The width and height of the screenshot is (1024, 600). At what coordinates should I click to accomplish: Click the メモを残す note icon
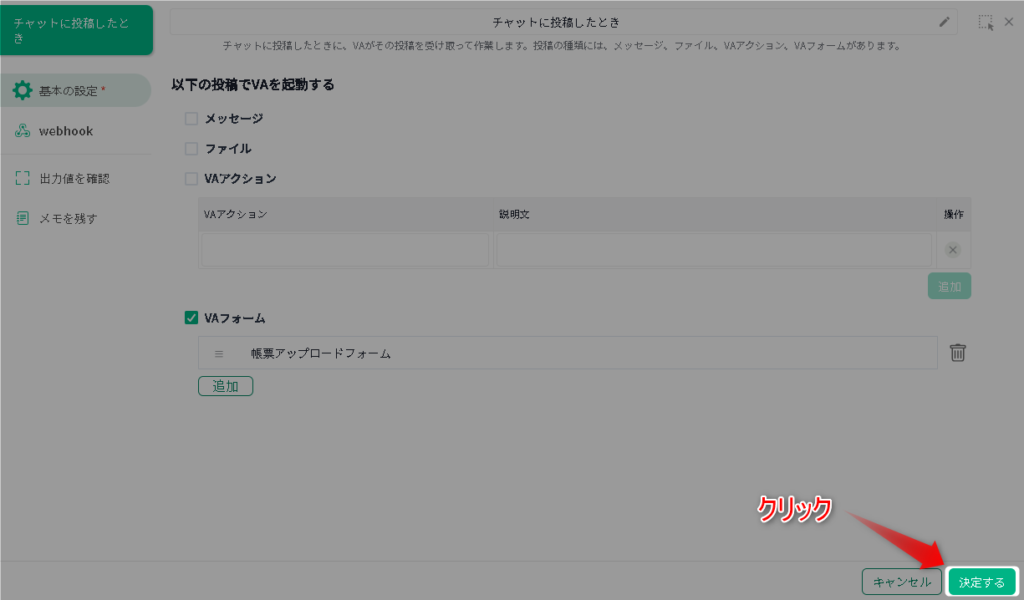tap(22, 218)
